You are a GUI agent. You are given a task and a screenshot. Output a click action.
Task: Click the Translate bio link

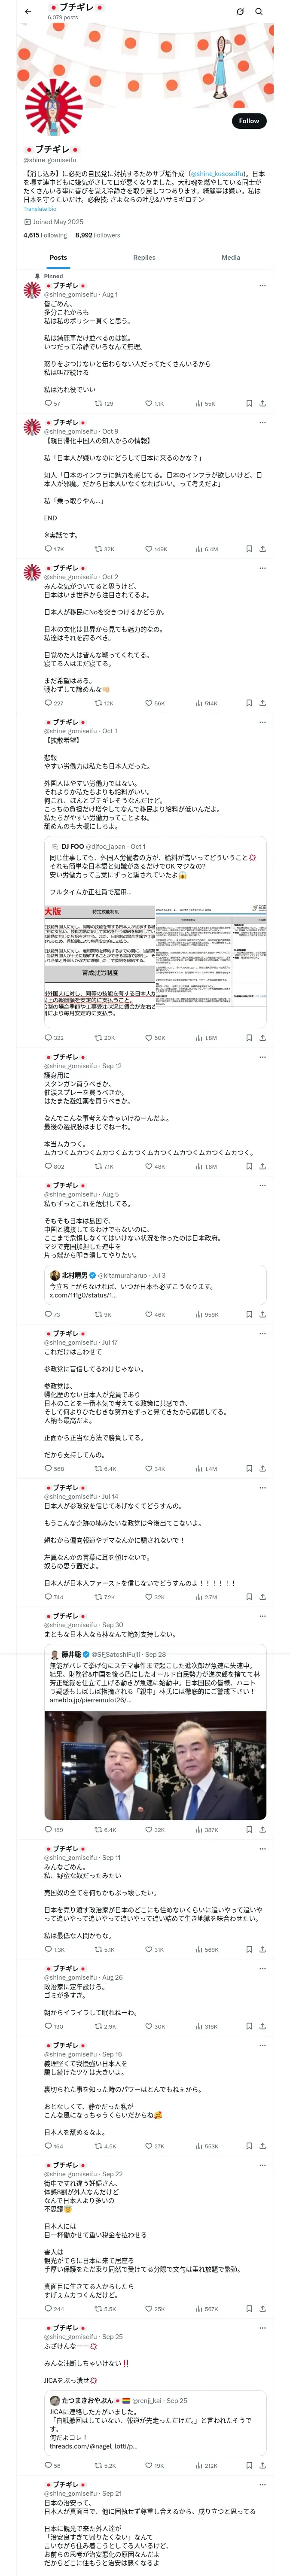[x=40, y=209]
